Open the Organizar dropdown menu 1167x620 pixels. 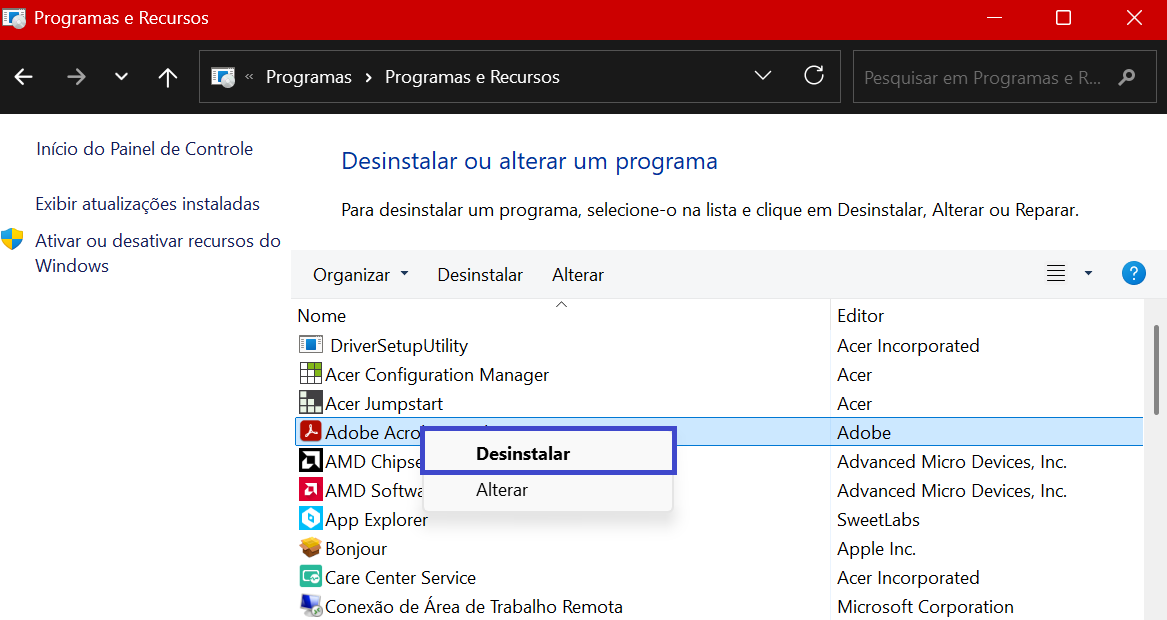360,275
